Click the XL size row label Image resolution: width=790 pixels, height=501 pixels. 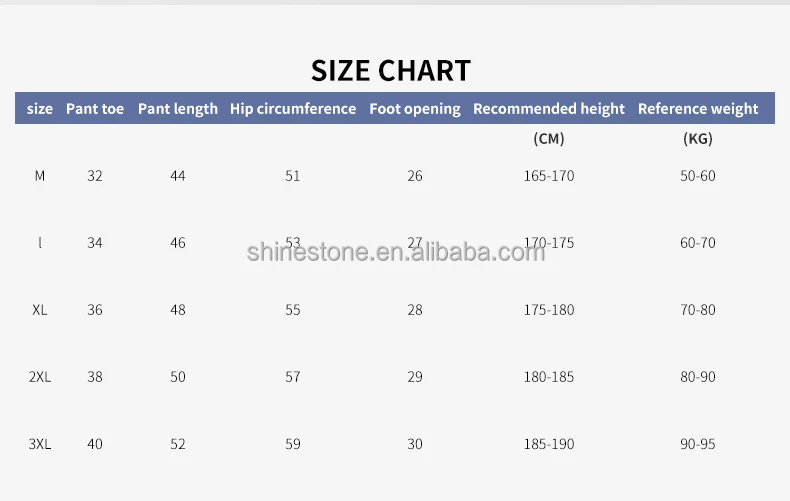point(40,310)
